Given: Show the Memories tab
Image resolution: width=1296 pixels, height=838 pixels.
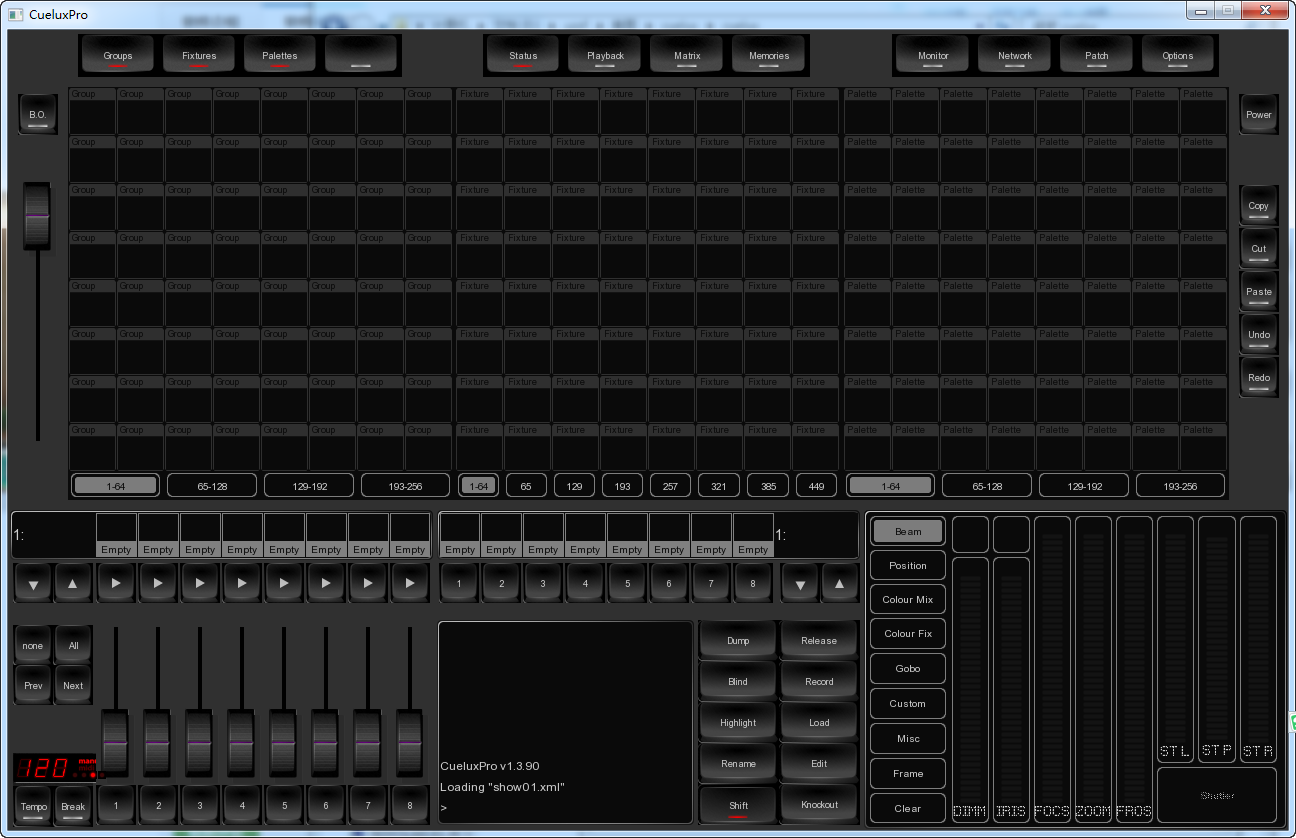Looking at the screenshot, I should (x=769, y=55).
